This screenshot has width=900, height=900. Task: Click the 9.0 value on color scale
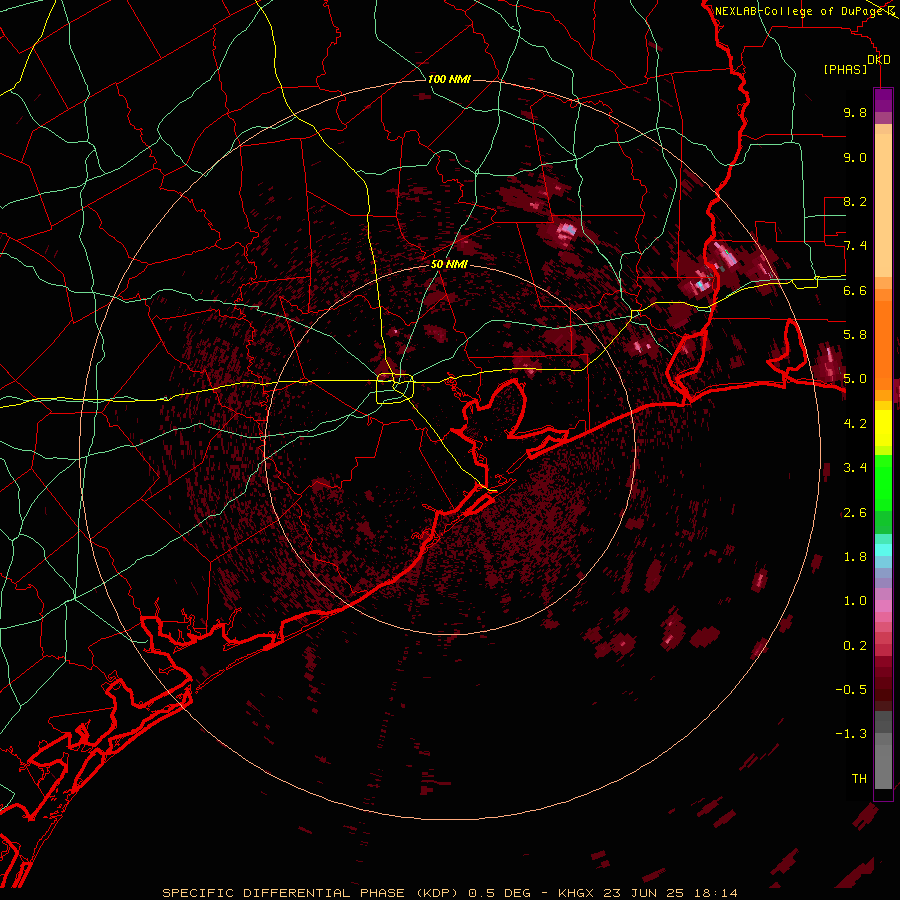tap(855, 157)
